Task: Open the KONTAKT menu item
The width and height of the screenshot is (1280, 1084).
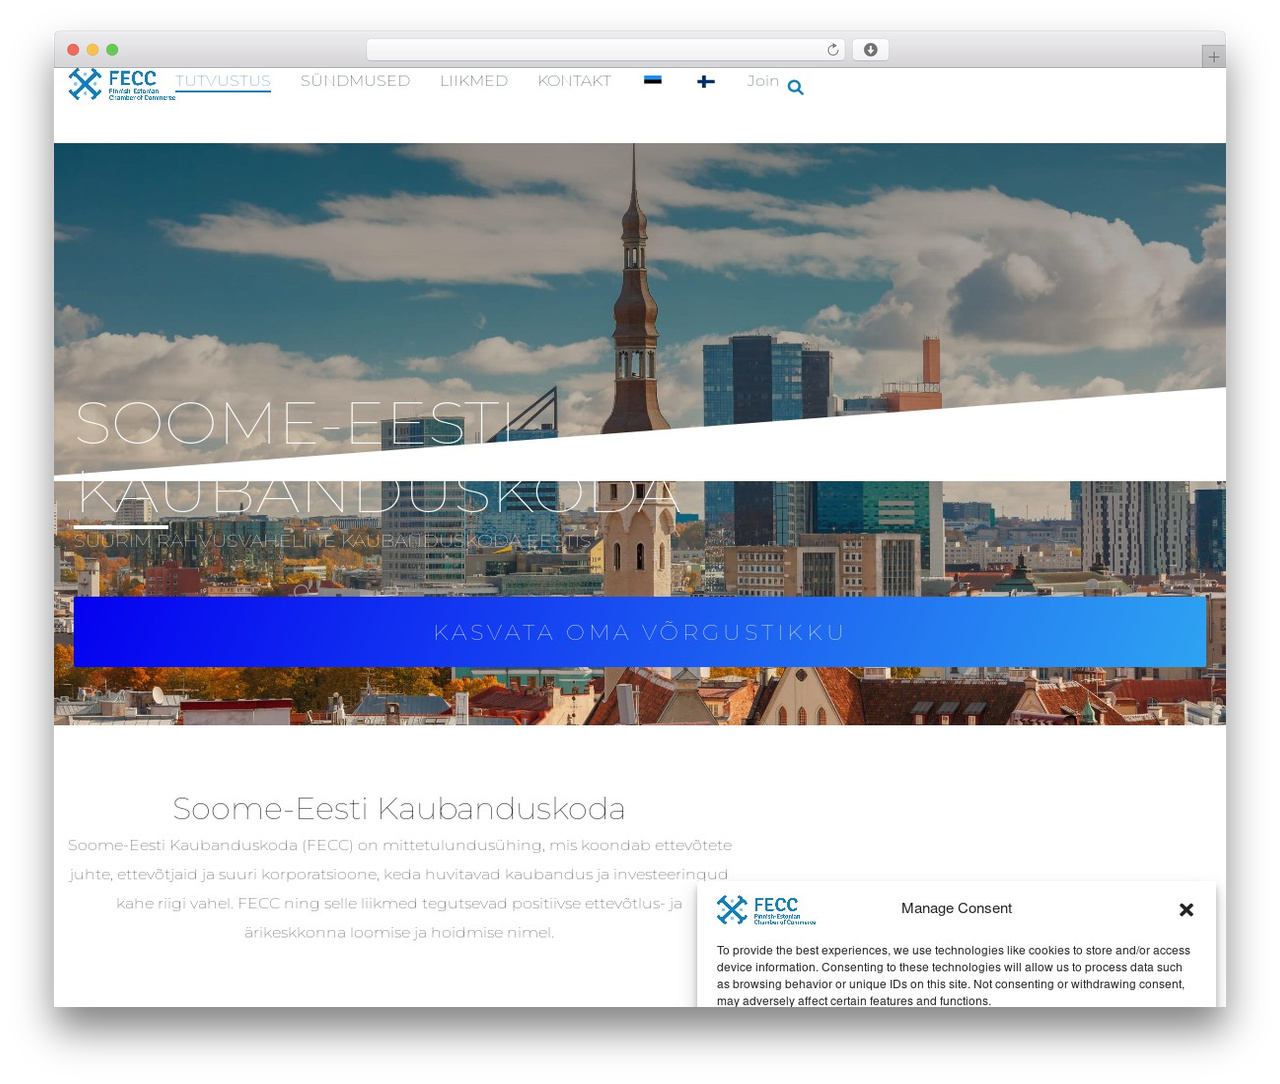Action: (x=574, y=81)
